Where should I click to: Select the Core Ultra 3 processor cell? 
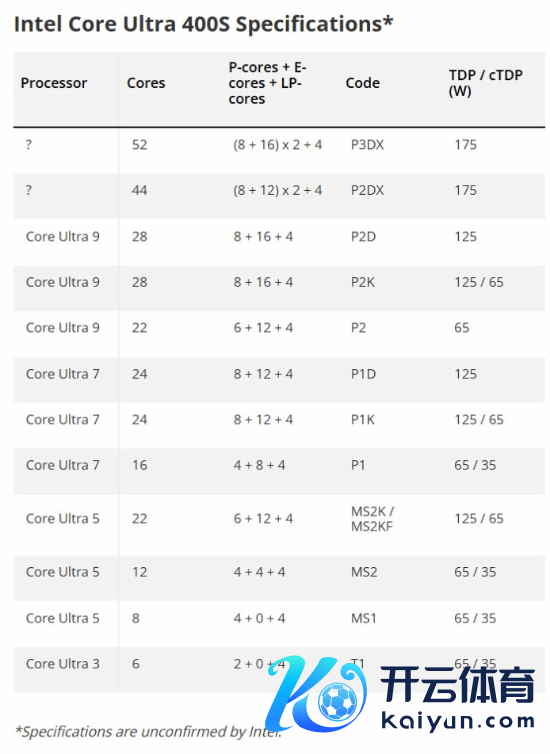(62, 664)
